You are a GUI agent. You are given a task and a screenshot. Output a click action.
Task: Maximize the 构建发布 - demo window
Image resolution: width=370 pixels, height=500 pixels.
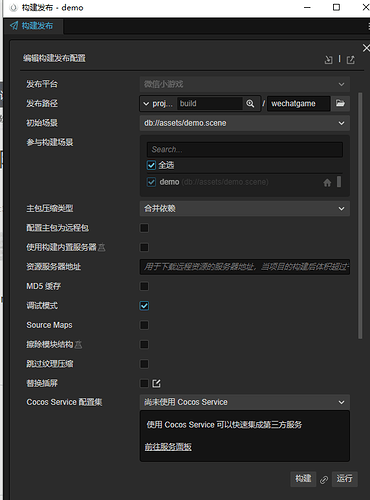tap(336, 7)
